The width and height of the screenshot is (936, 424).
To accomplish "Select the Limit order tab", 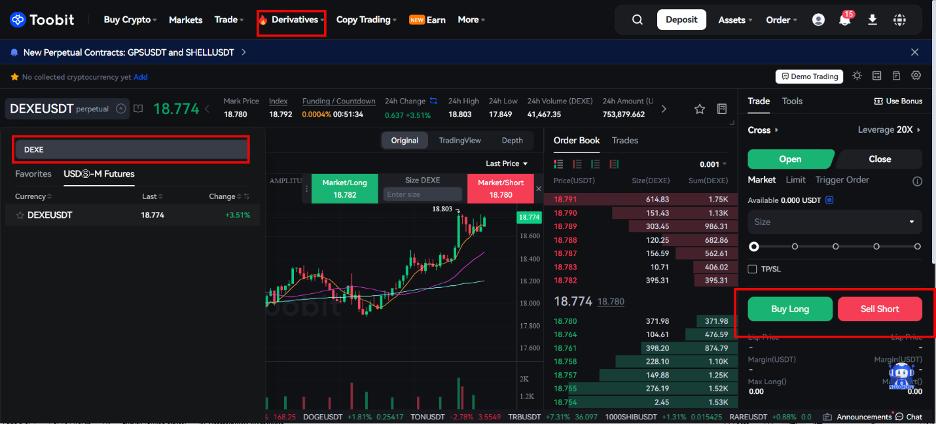I will 796,180.
